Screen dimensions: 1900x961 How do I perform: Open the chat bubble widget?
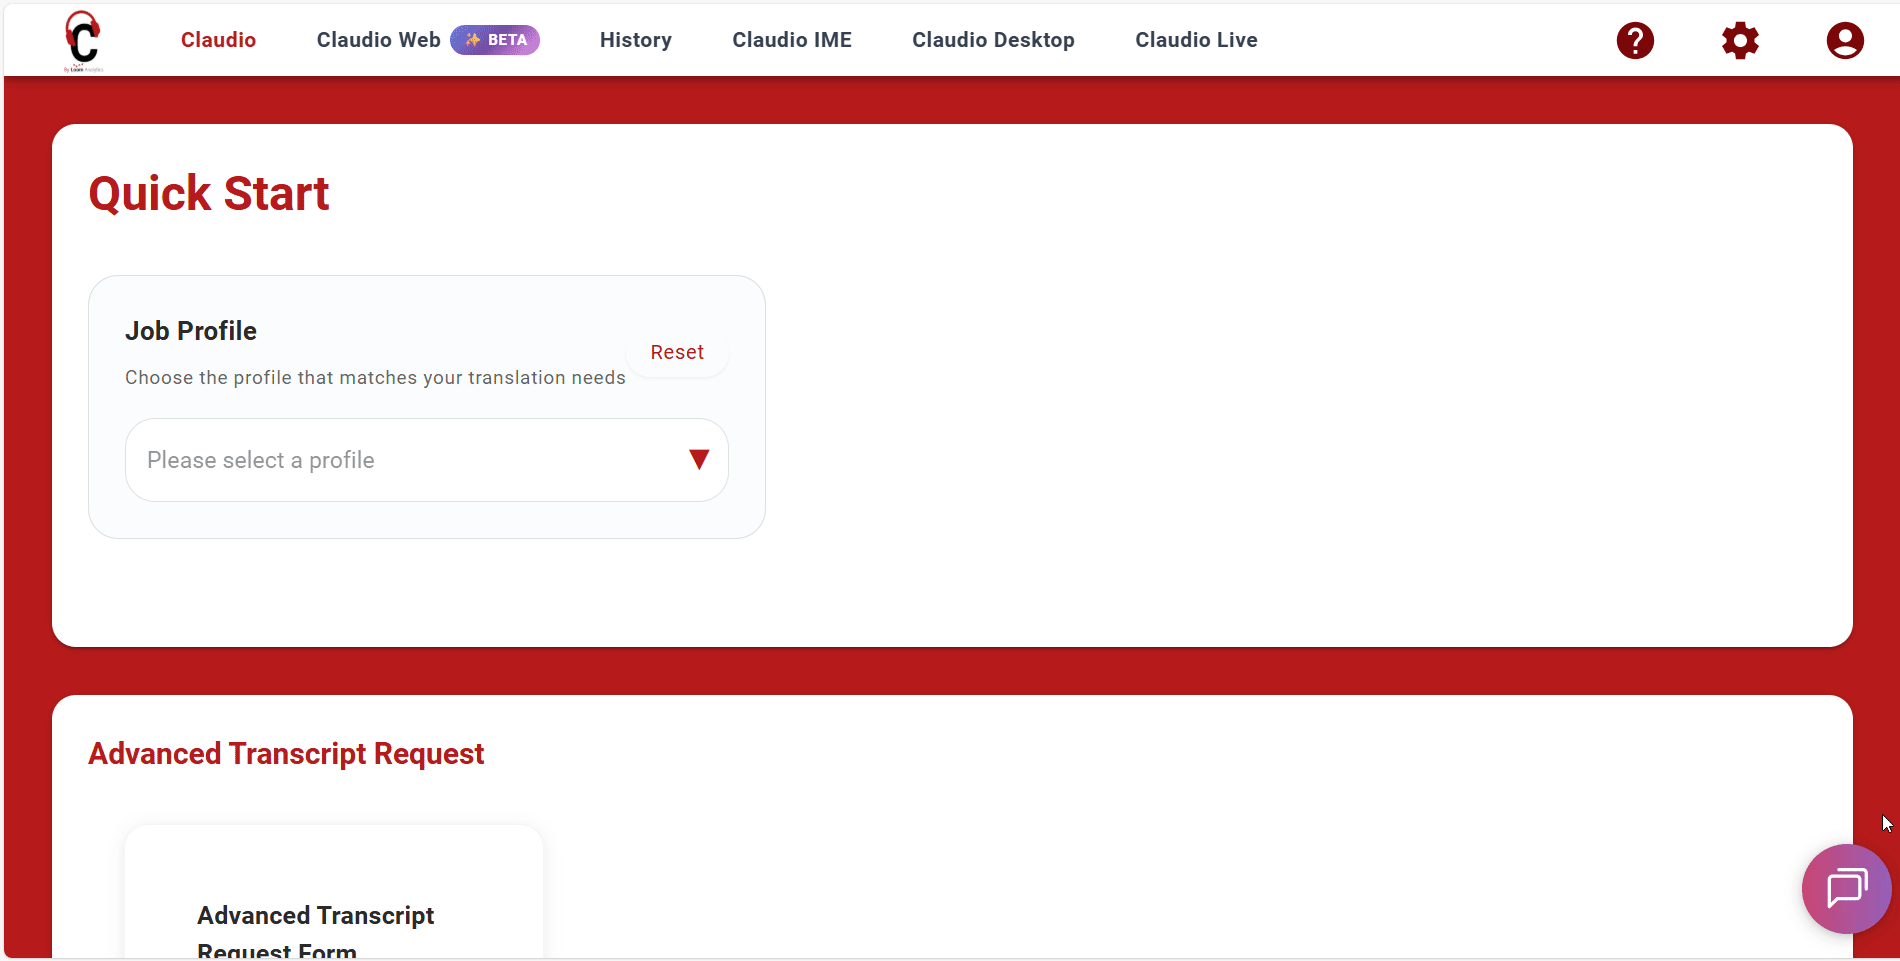tap(1846, 888)
